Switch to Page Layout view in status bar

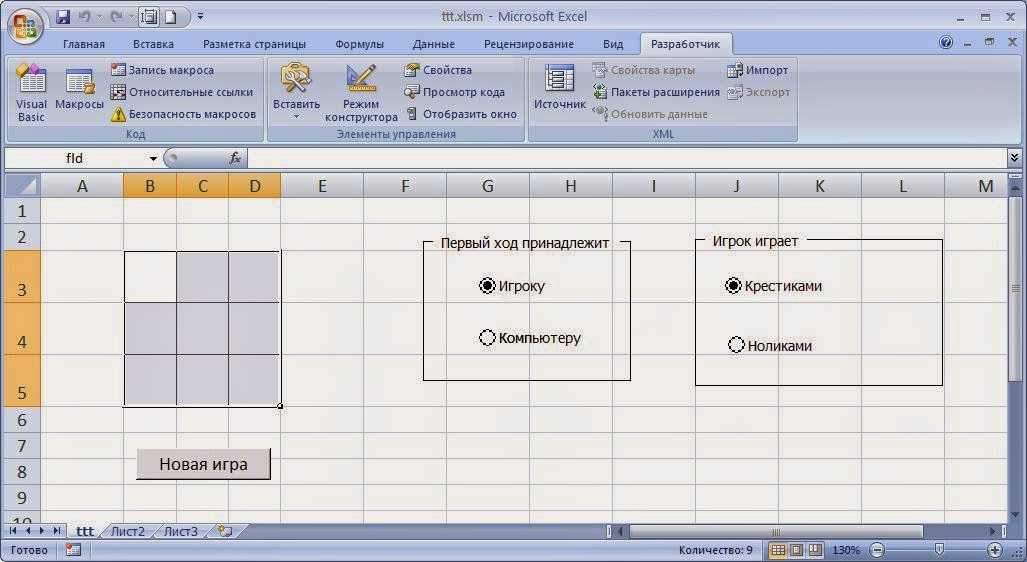point(796,550)
